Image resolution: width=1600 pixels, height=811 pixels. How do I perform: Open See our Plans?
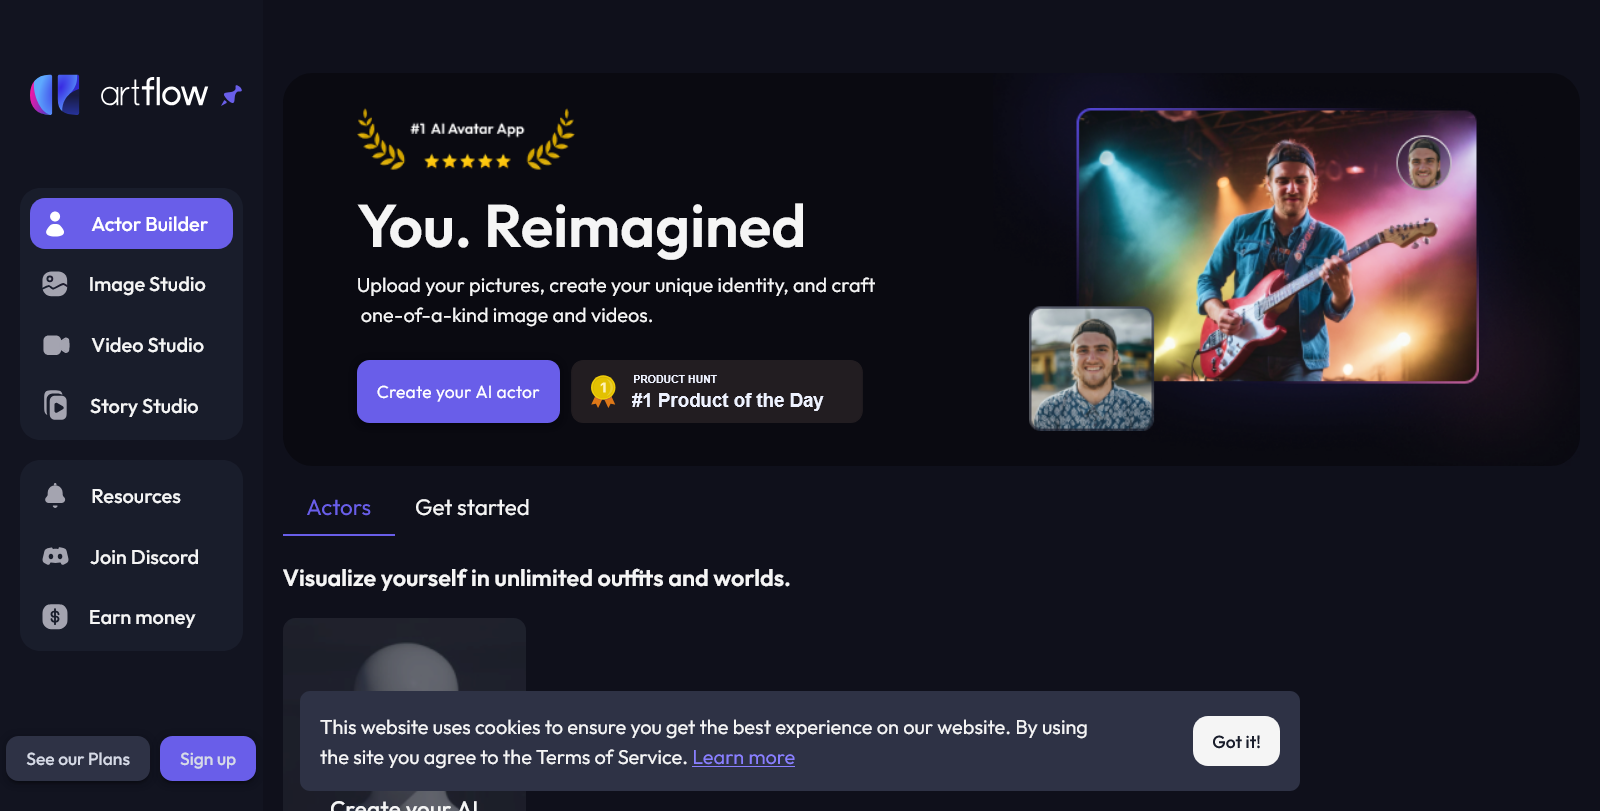tap(78, 759)
